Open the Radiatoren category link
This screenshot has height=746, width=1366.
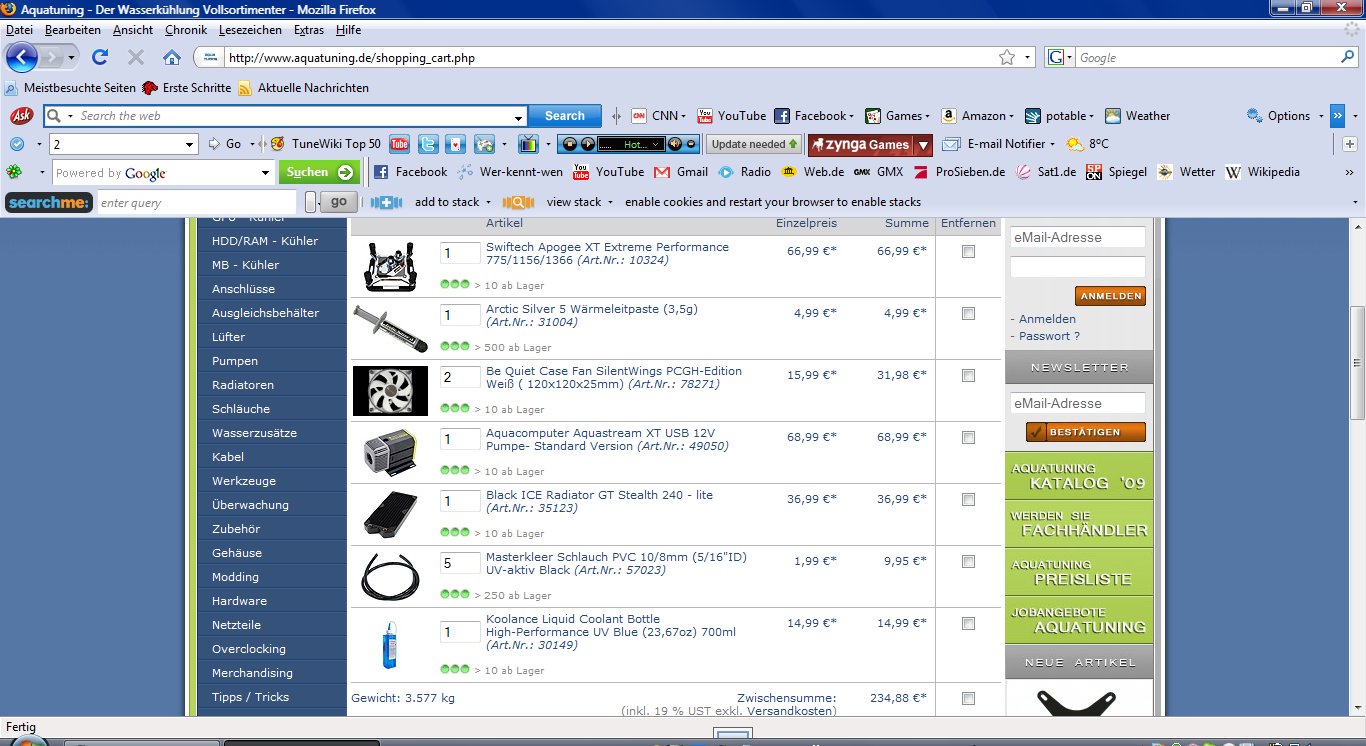(x=243, y=385)
